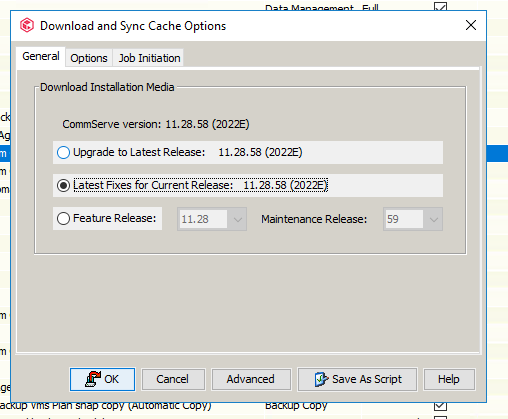Close the Download and Sync Cache Options dialog
The width and height of the screenshot is (508, 419).
tap(471, 25)
